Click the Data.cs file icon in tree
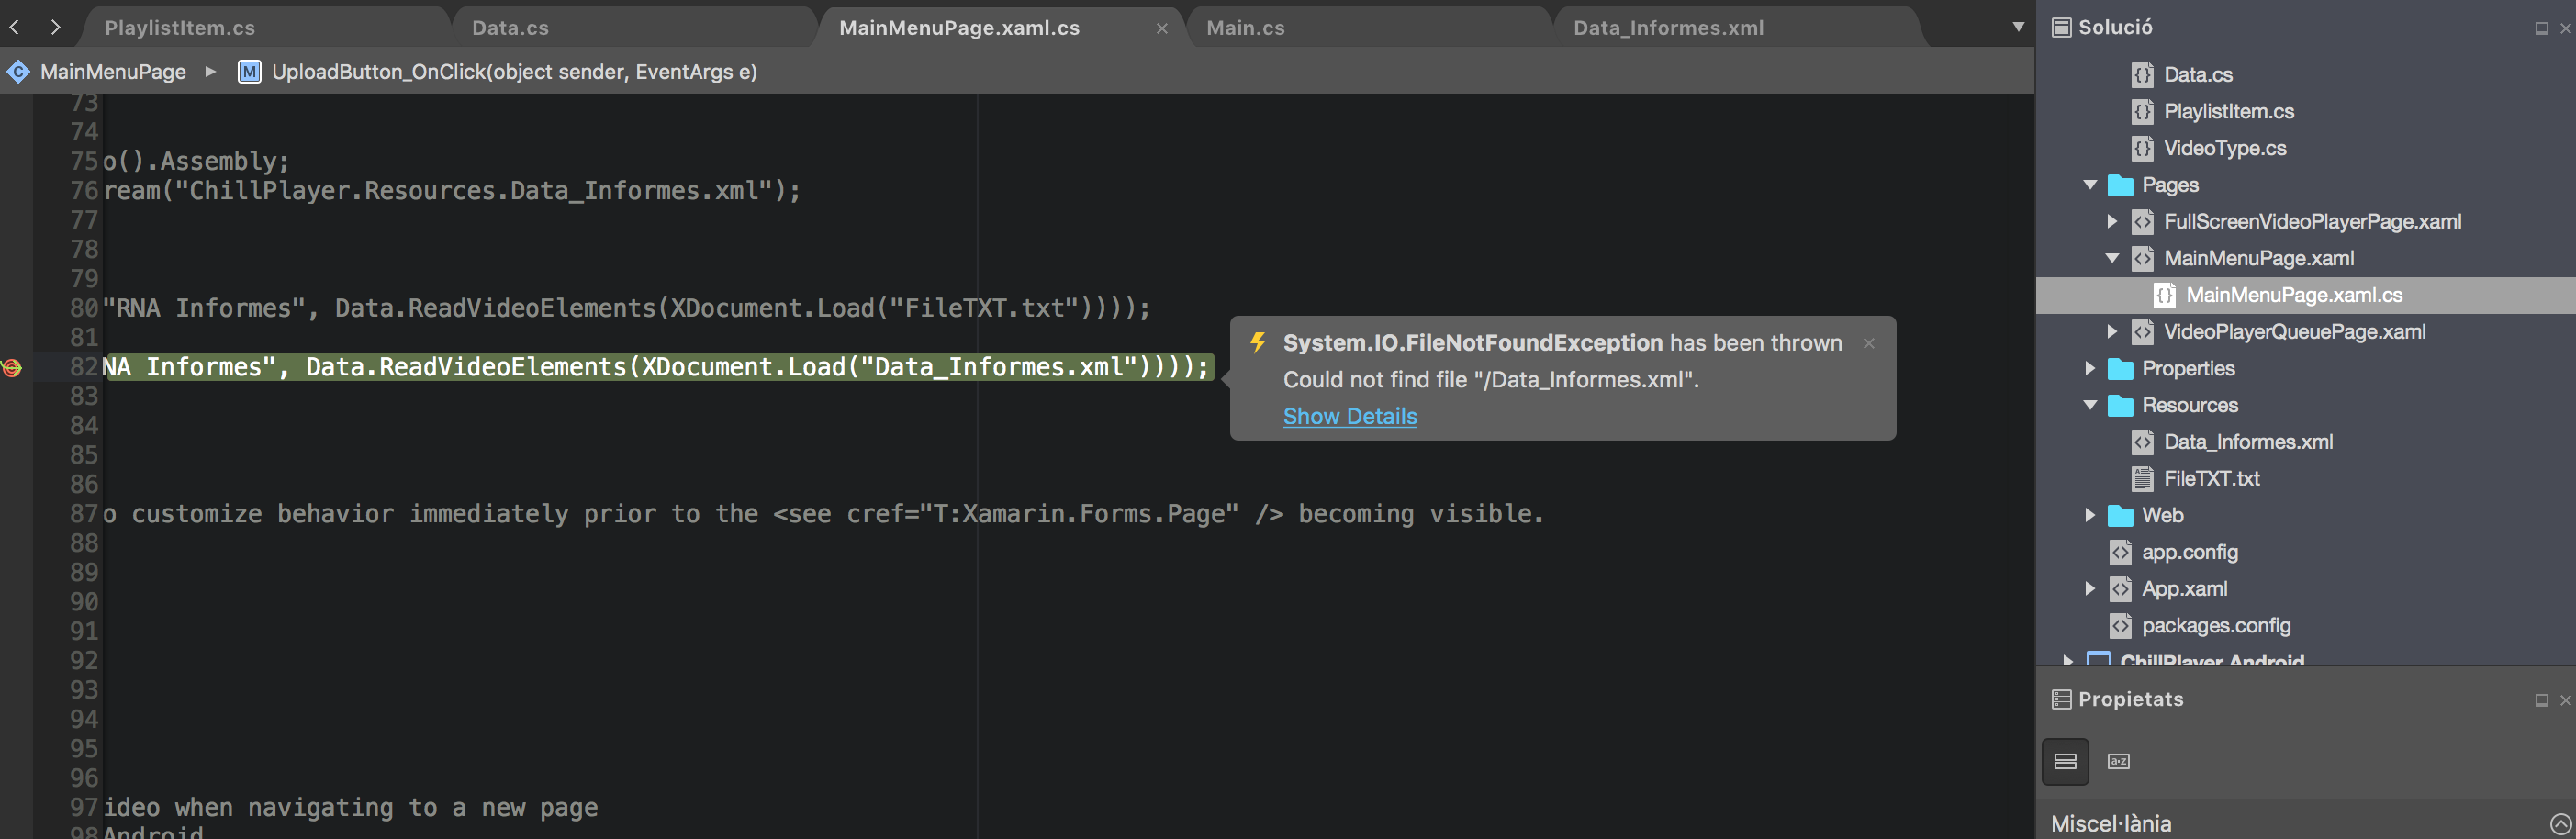This screenshot has height=839, width=2576. click(2142, 75)
